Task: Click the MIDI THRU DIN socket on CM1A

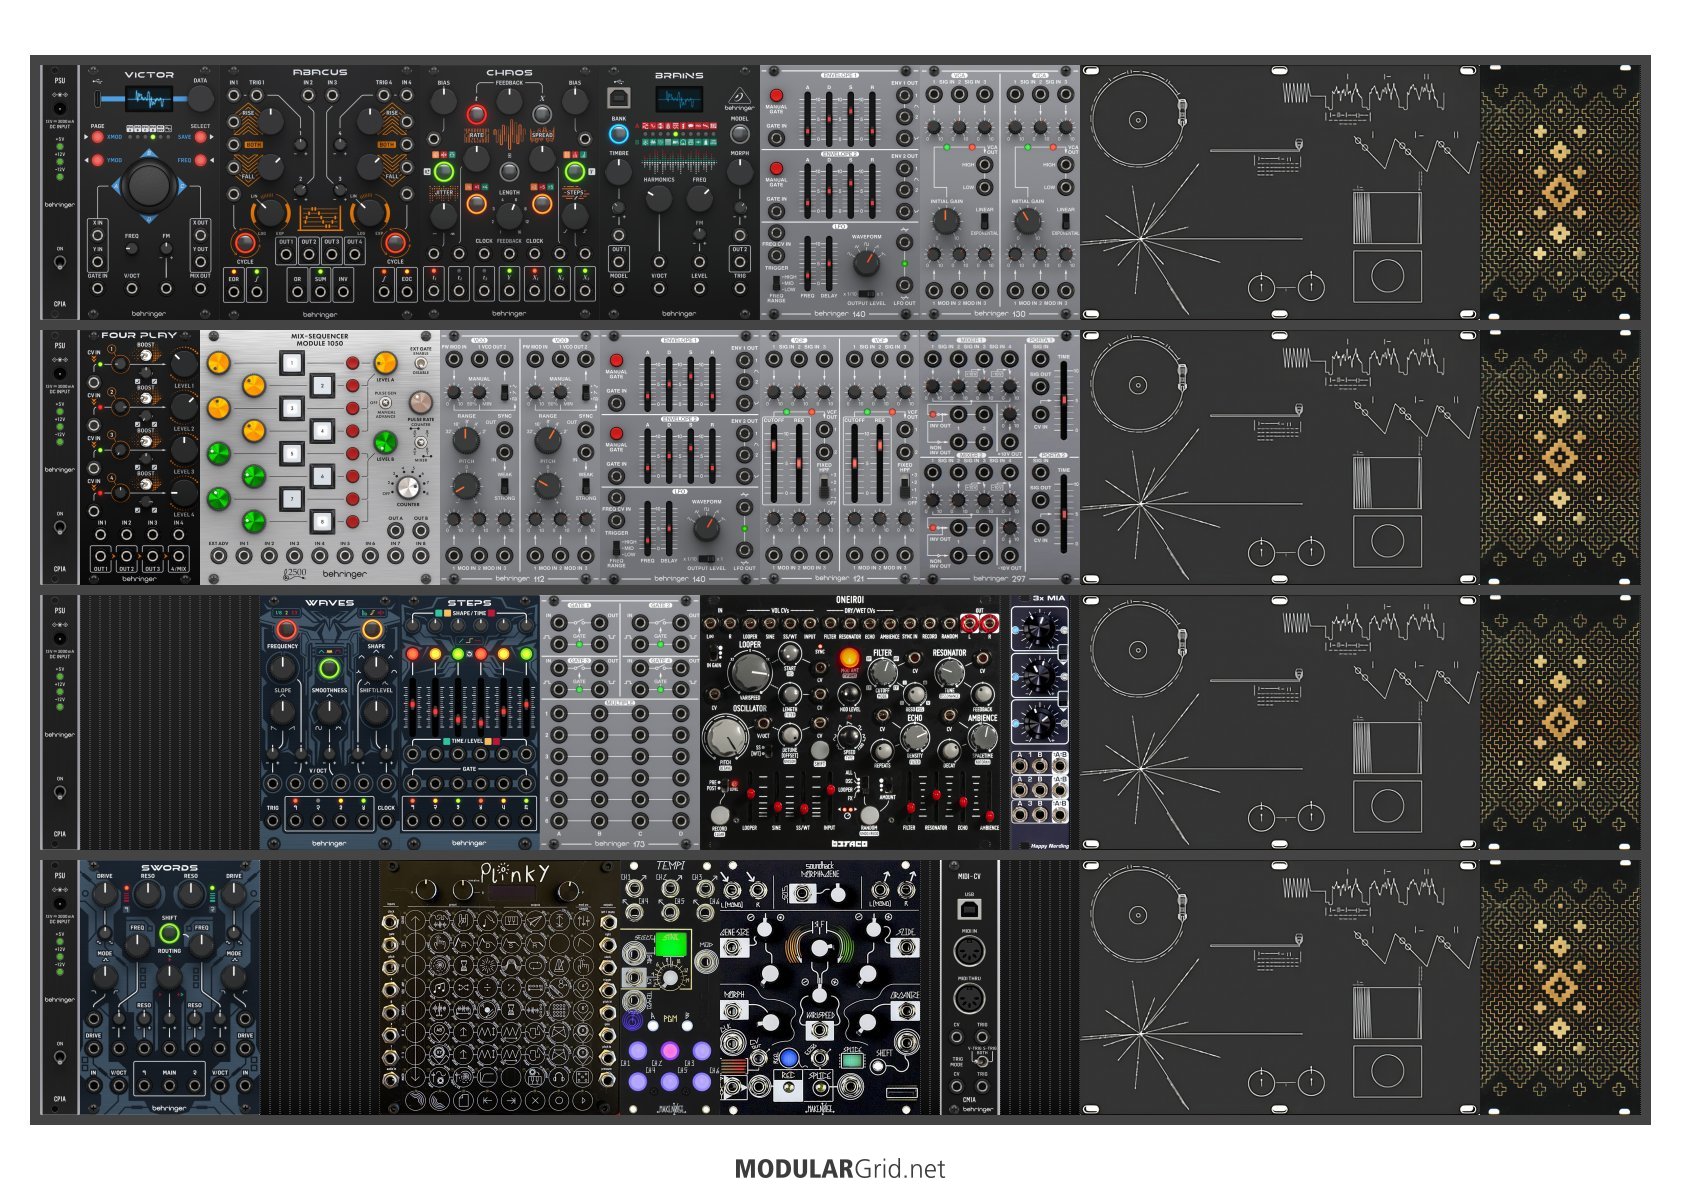Action: click(968, 997)
